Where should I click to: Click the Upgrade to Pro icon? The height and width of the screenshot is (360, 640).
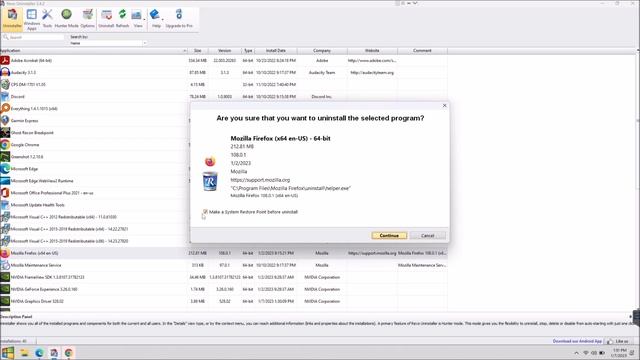tap(179, 18)
